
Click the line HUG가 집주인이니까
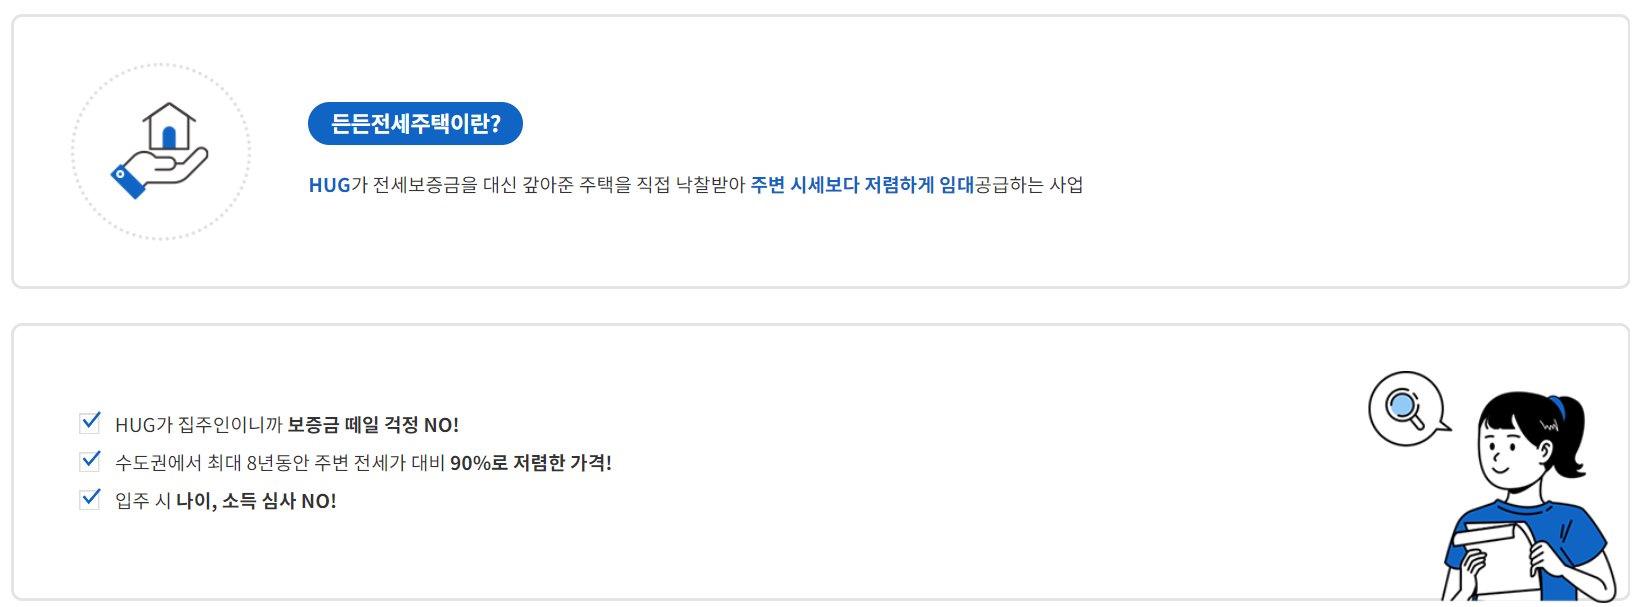pyautogui.click(x=198, y=425)
